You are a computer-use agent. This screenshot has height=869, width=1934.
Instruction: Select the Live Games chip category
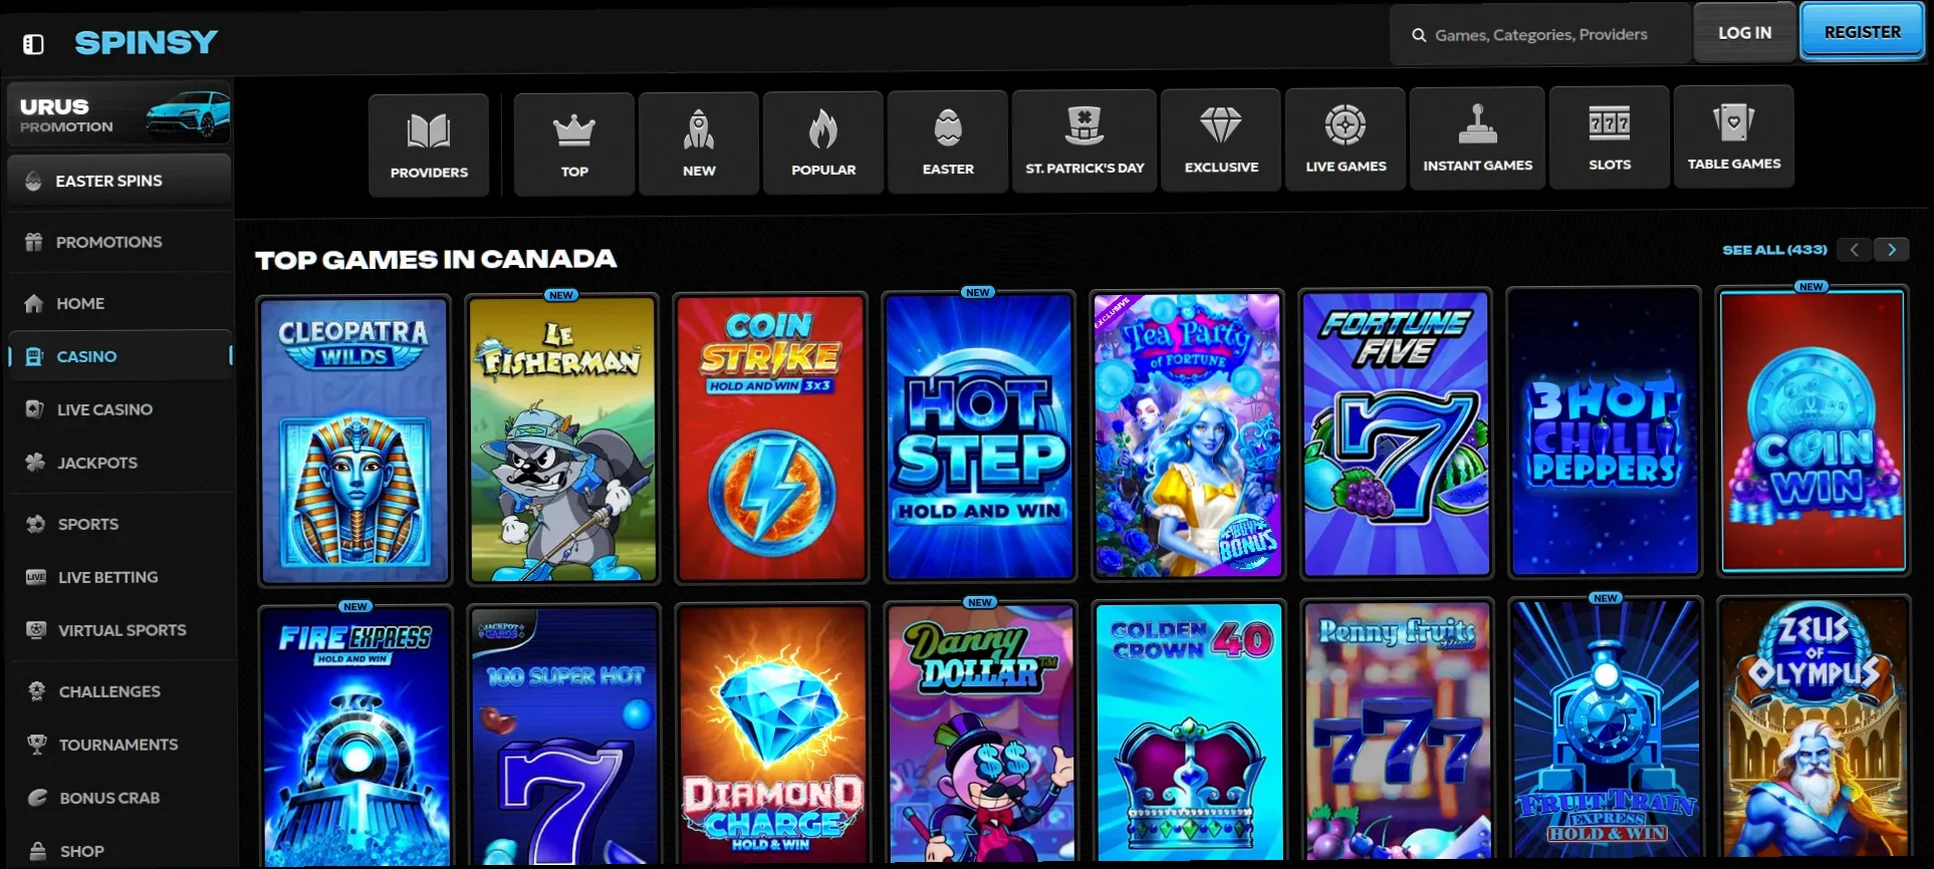point(1345,138)
